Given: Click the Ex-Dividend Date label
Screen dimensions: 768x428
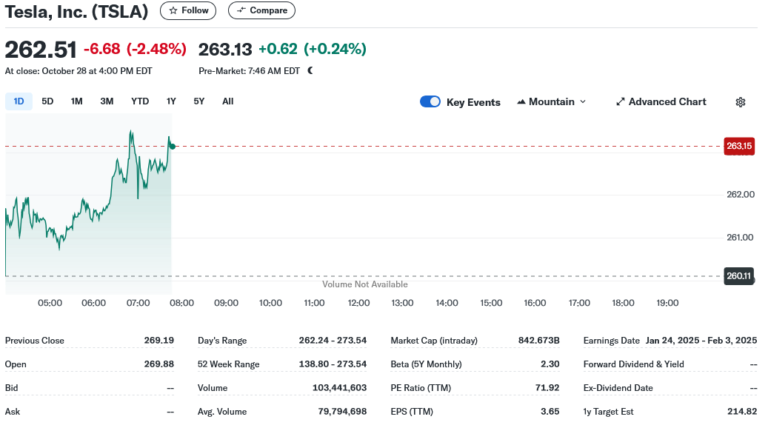Looking at the screenshot, I should (x=618, y=387).
